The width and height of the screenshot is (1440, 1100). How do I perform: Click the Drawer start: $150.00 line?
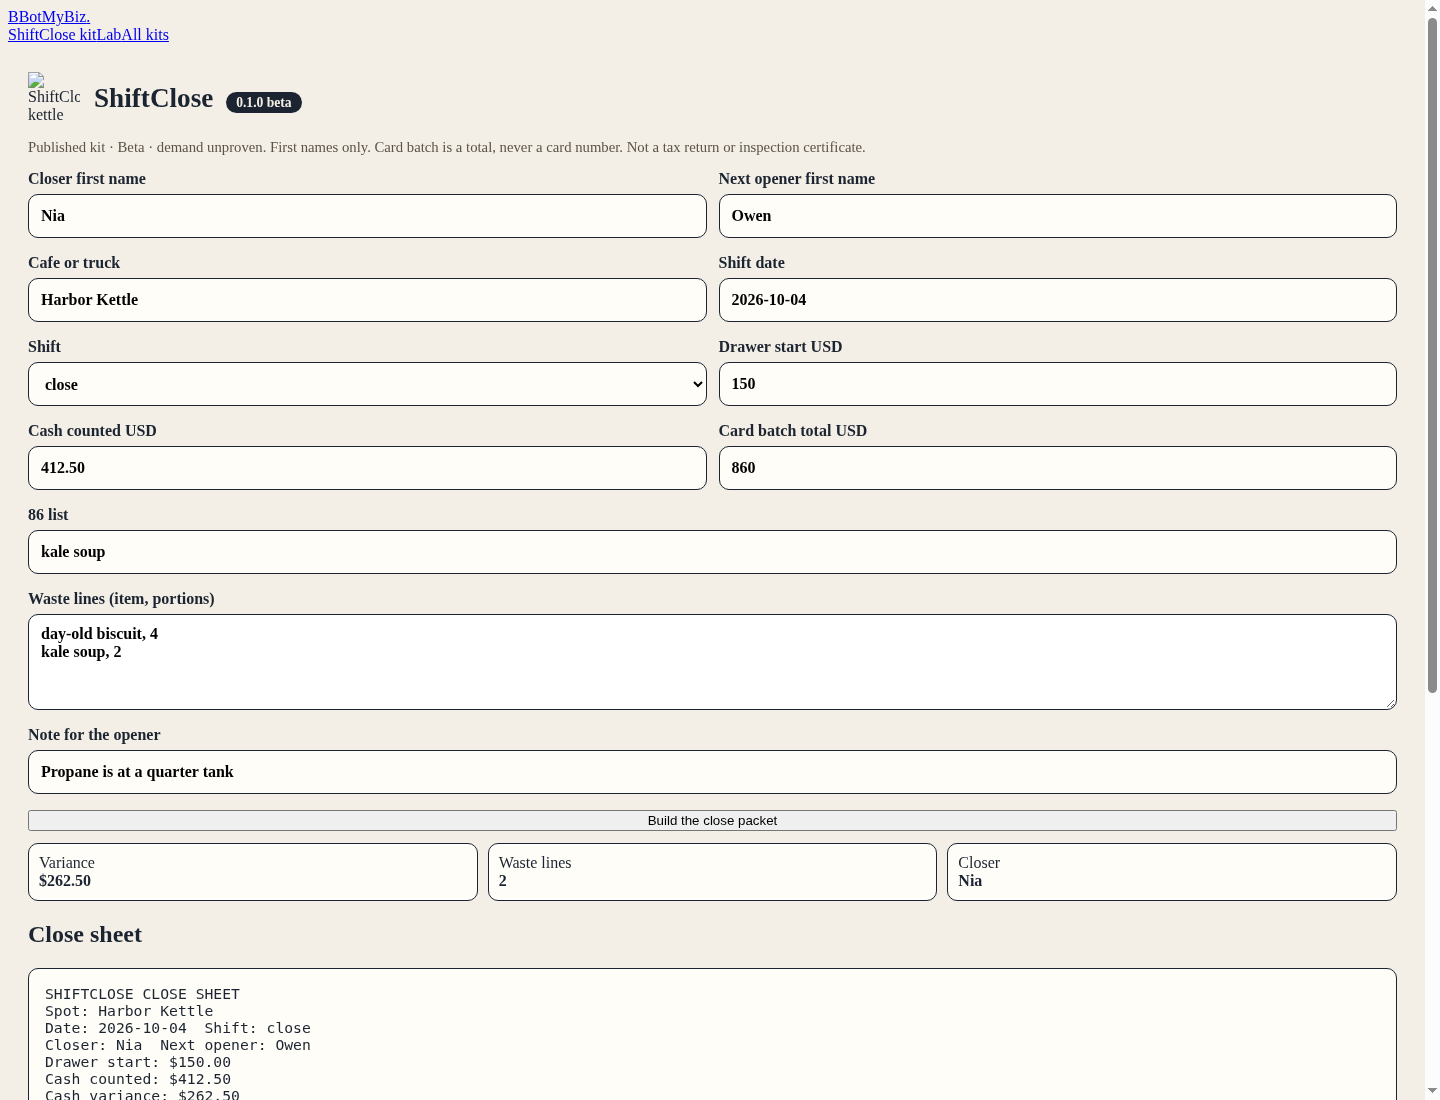pyautogui.click(x=138, y=1062)
